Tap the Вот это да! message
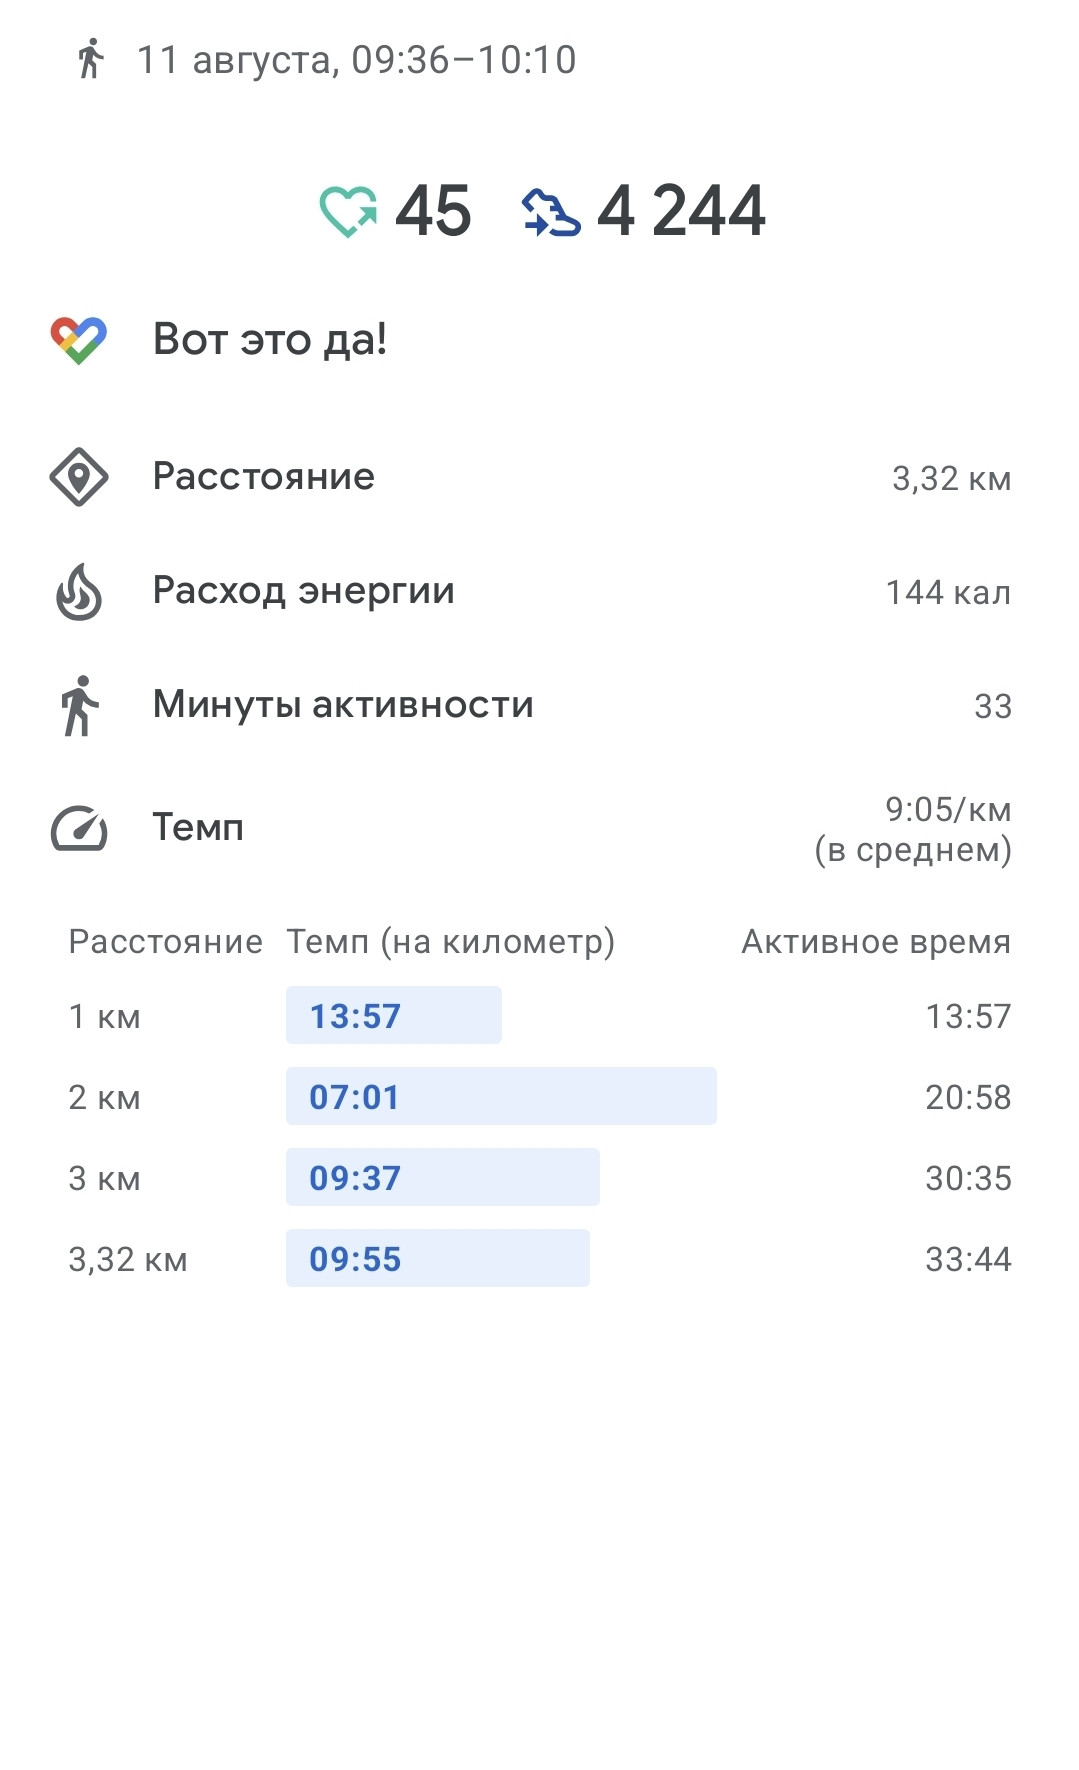 pyautogui.click(x=270, y=340)
